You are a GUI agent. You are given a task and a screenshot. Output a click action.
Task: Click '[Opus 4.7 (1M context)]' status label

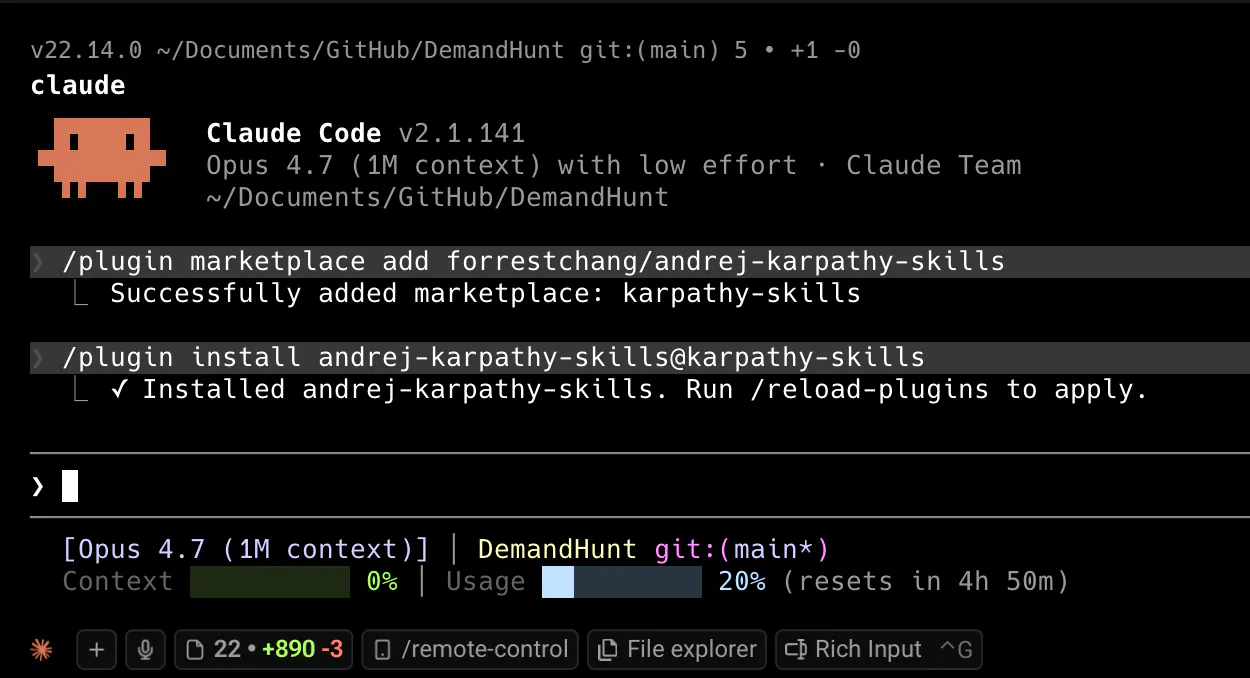tap(246, 549)
